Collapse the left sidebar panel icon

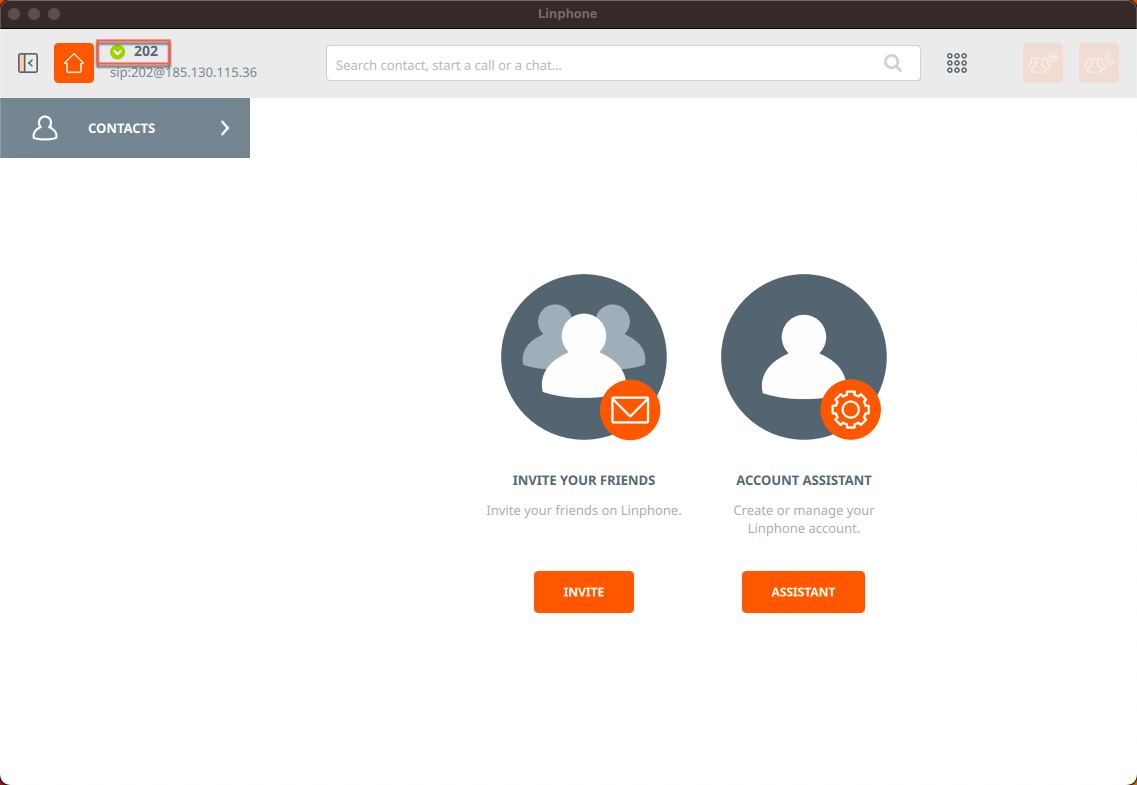coord(28,63)
